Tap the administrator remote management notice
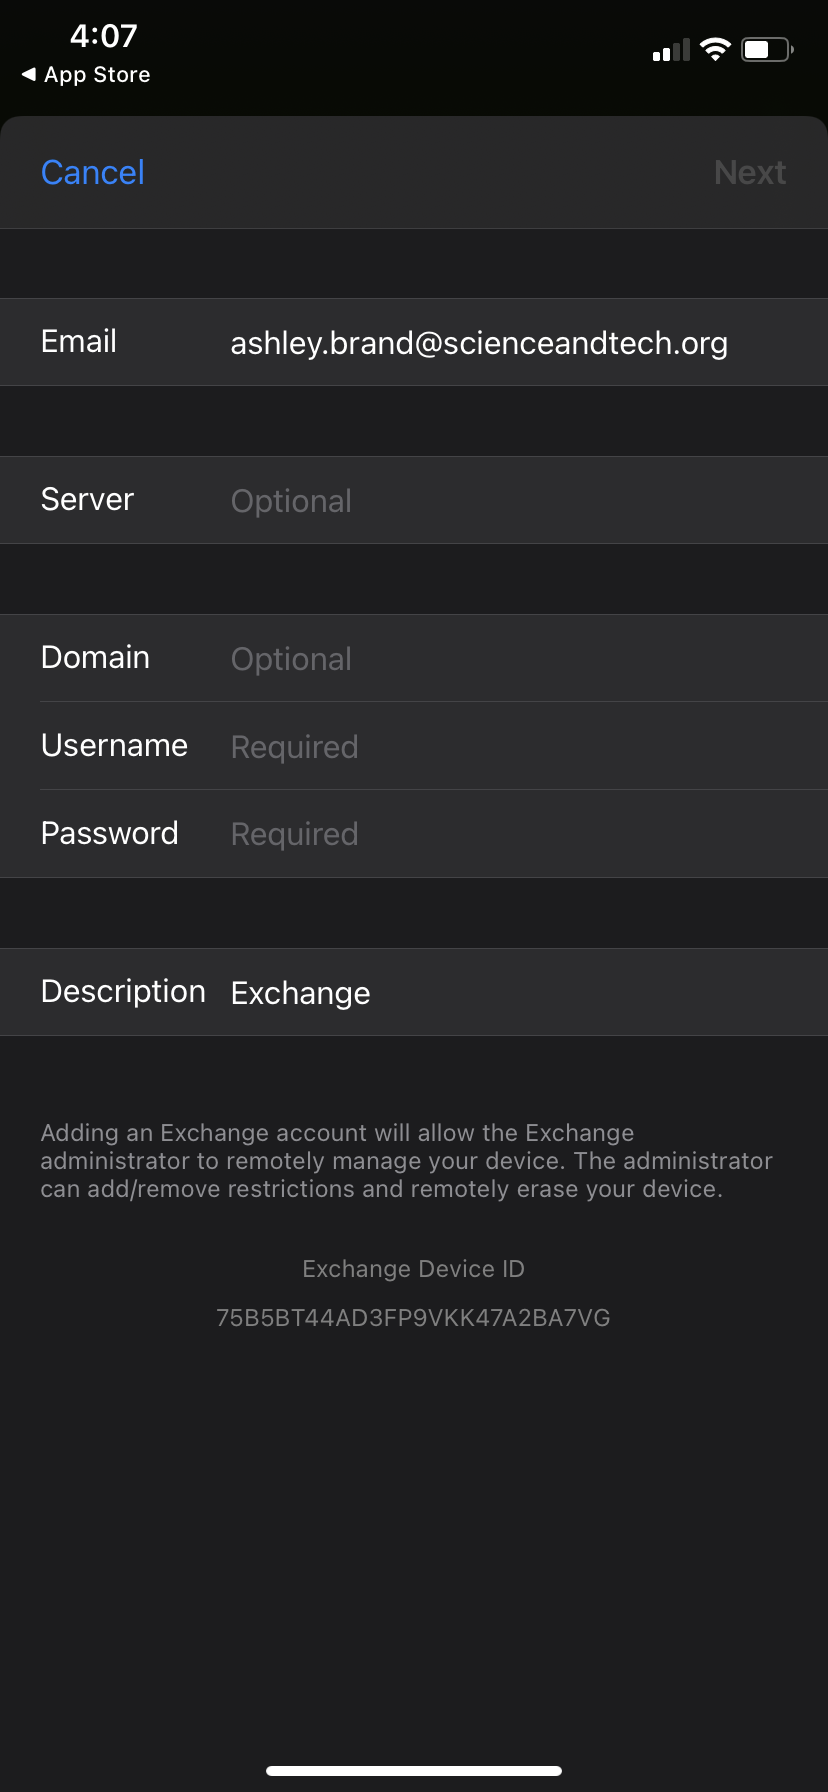 406,1161
